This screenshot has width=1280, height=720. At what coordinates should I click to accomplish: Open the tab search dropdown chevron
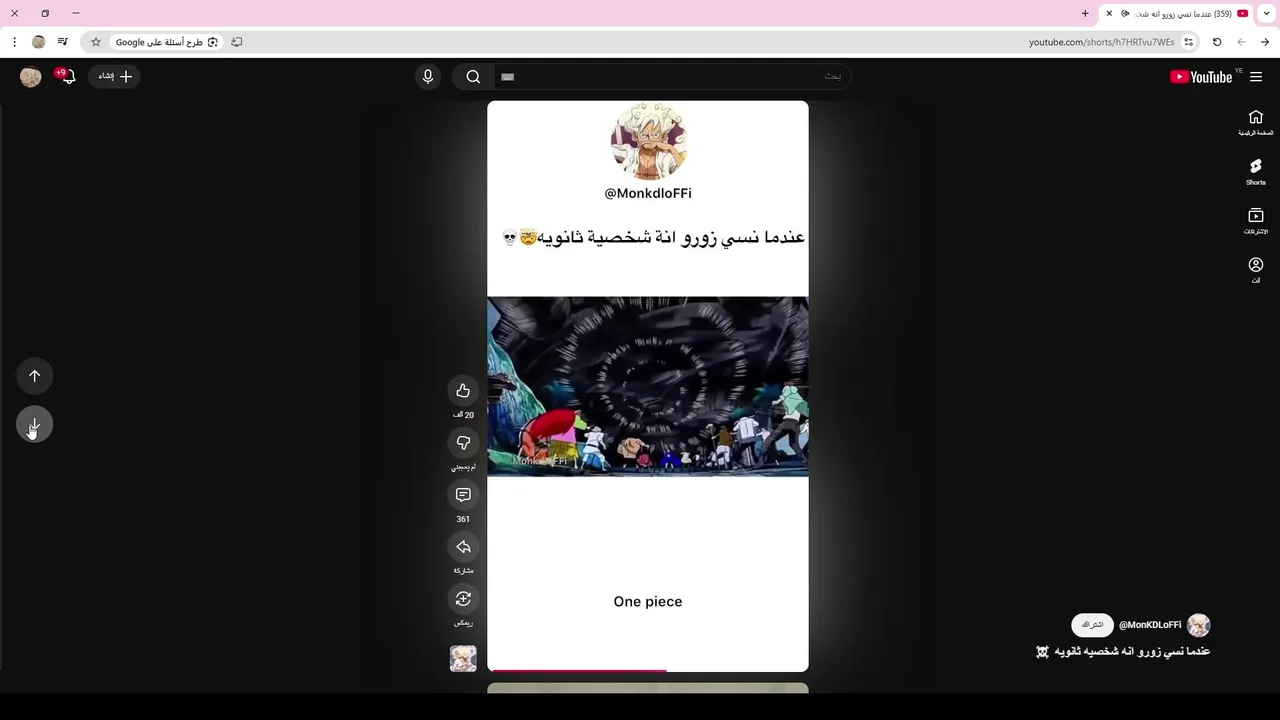[x=1267, y=14]
